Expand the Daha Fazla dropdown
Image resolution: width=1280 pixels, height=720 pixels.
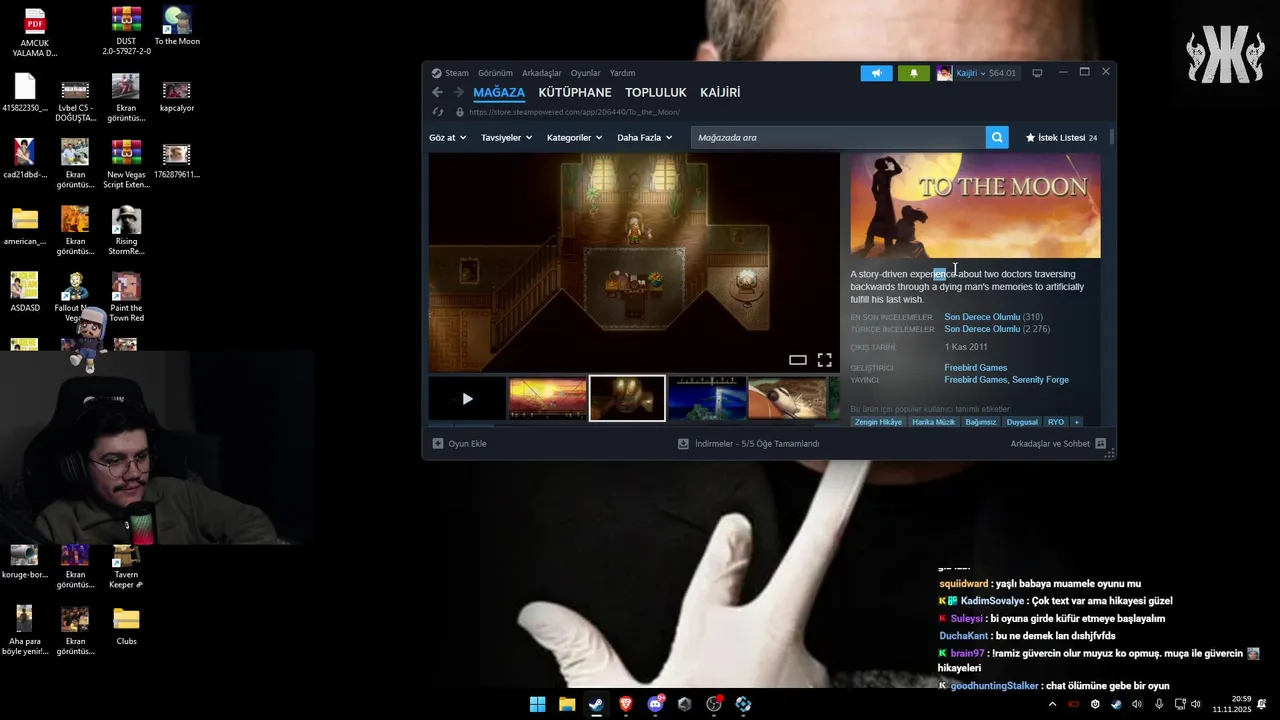point(644,137)
